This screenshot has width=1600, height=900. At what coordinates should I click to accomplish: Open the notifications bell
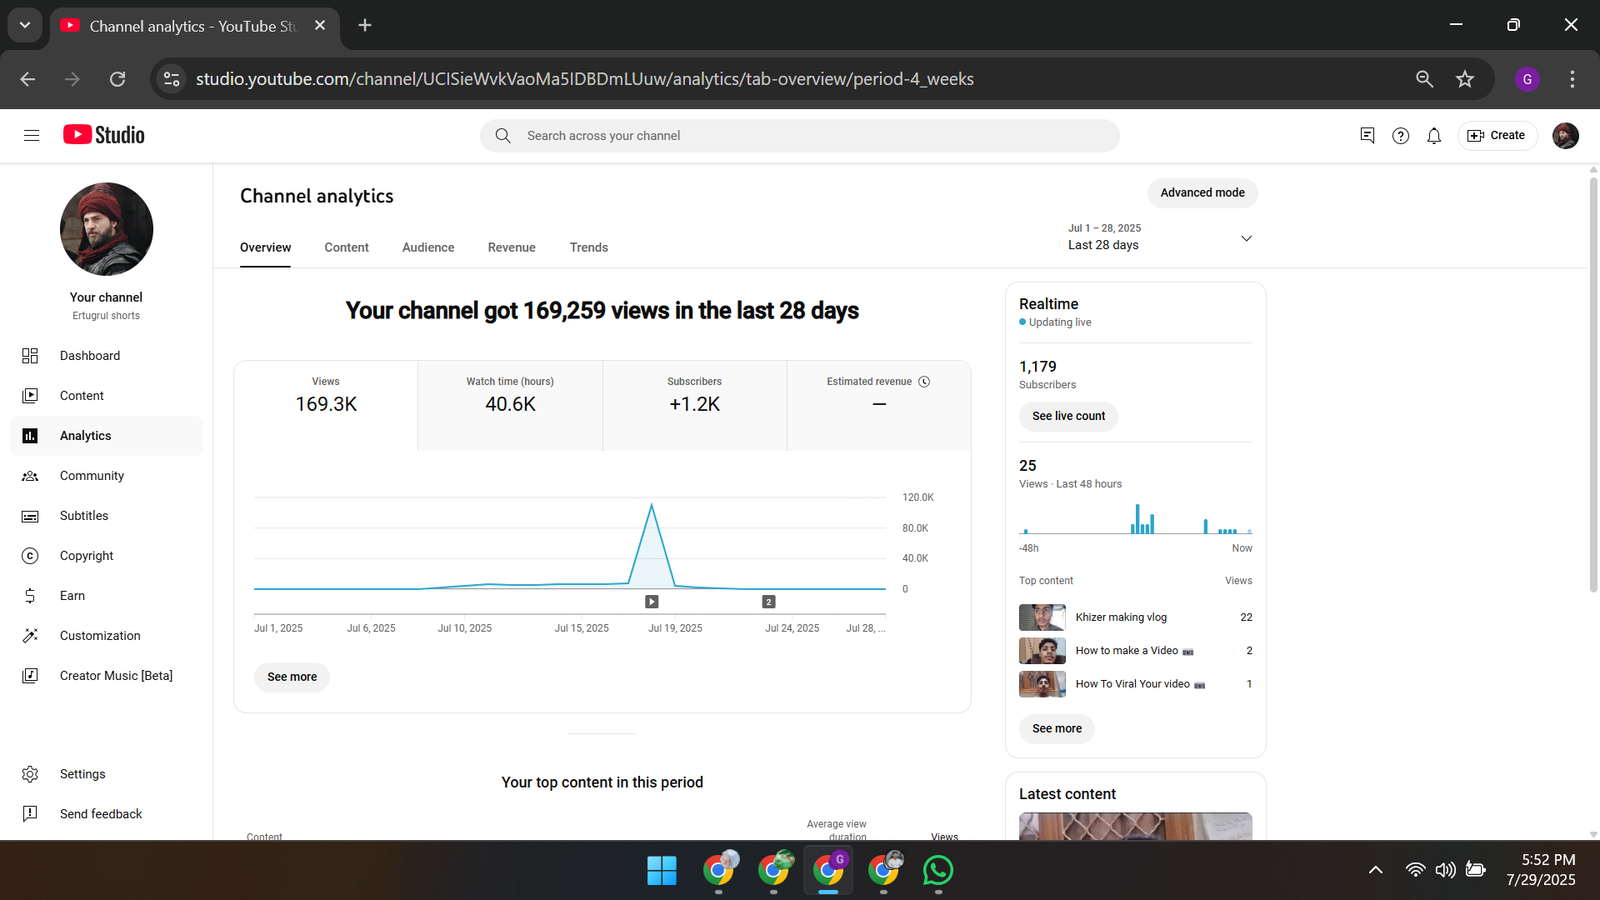coord(1434,135)
